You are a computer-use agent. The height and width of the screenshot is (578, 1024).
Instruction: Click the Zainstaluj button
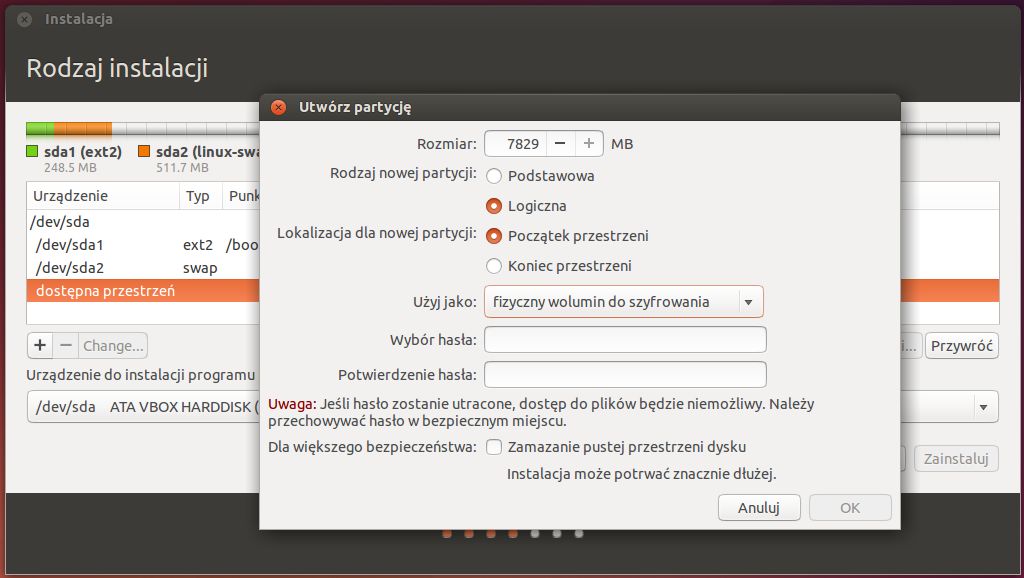(955, 458)
